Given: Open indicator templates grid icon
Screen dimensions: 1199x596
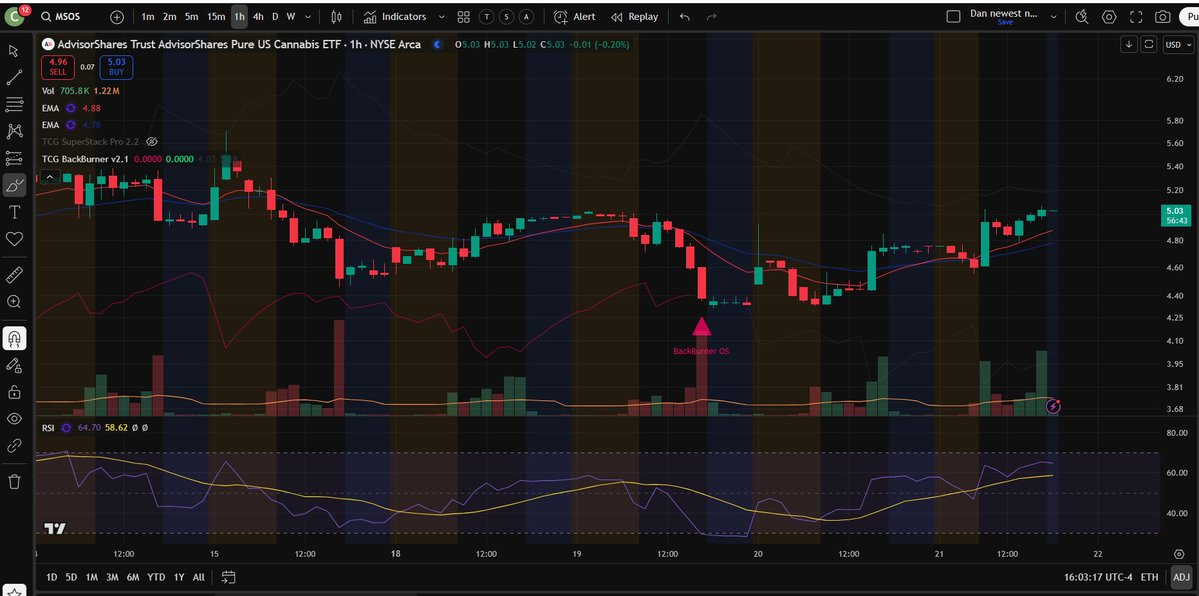Looking at the screenshot, I should coord(463,17).
